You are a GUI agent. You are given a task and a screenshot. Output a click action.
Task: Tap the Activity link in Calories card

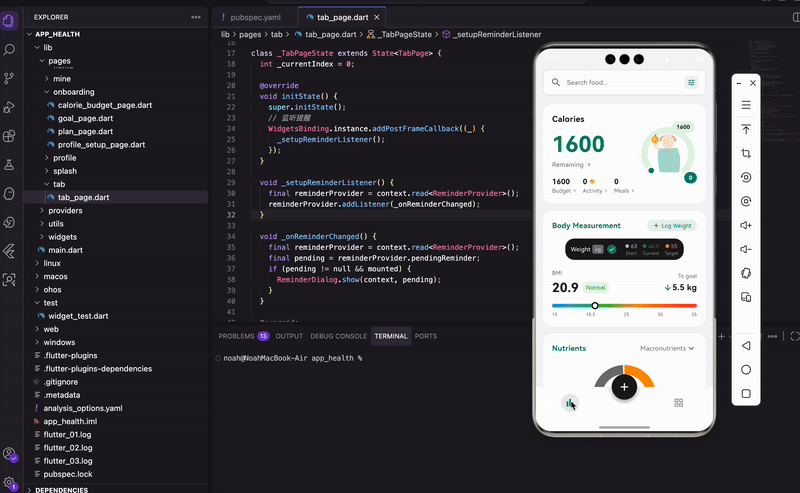[595, 191]
